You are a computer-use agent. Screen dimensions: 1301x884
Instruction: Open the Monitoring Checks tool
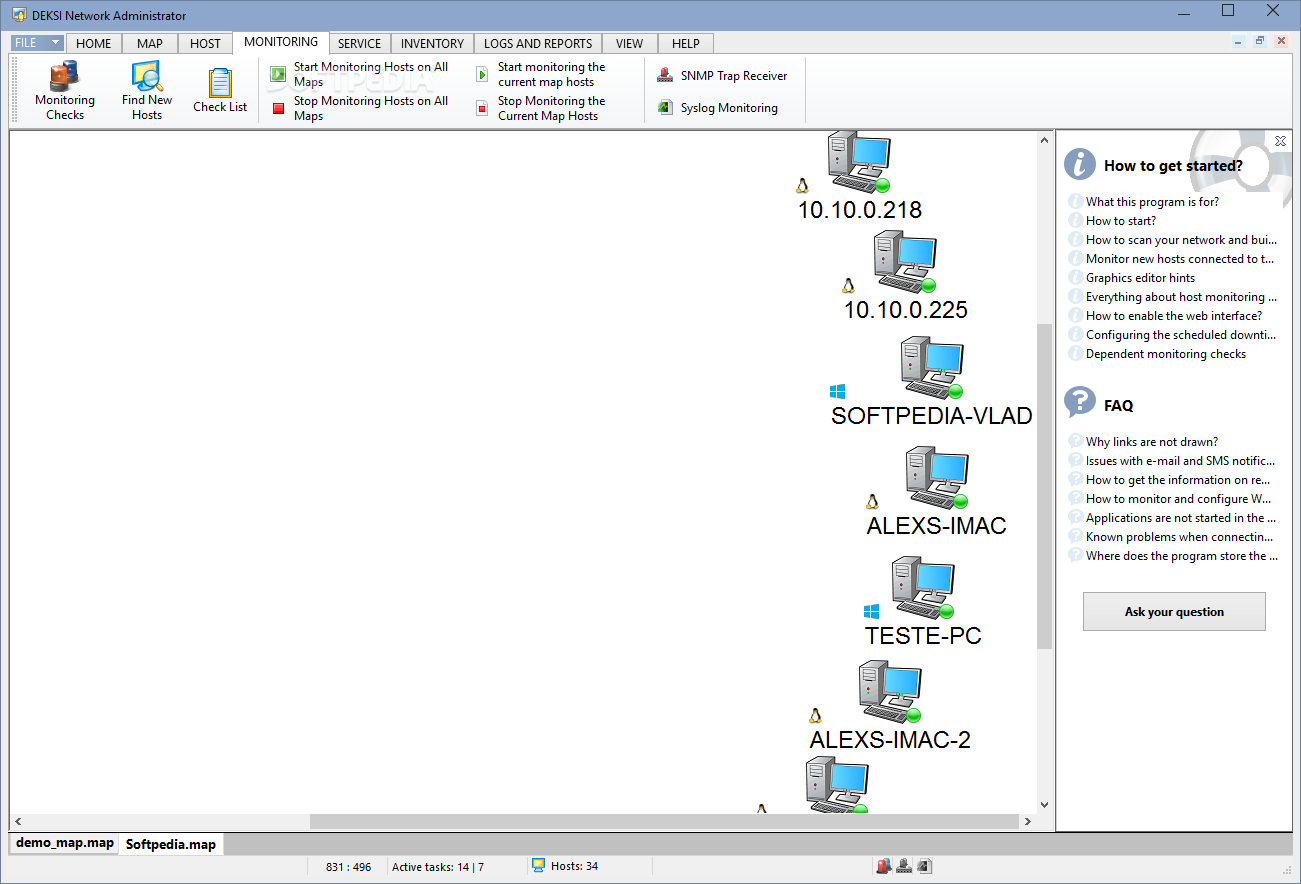(65, 91)
